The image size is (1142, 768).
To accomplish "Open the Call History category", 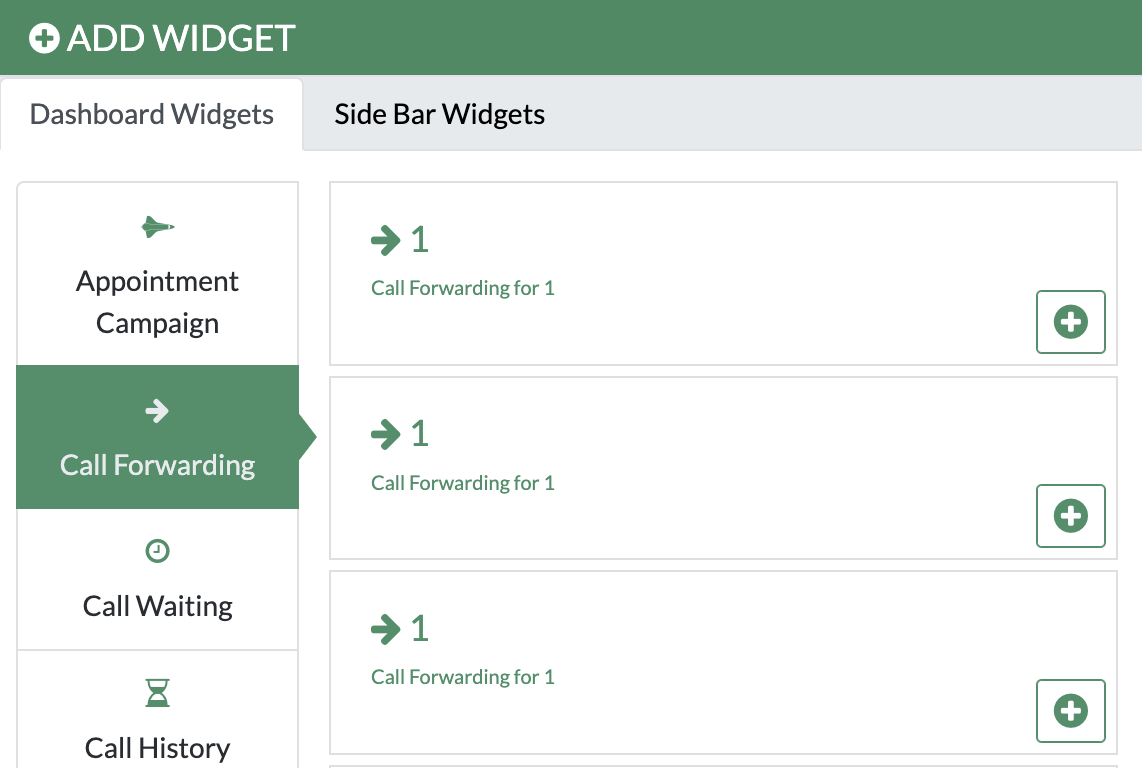I will click(x=157, y=747).
